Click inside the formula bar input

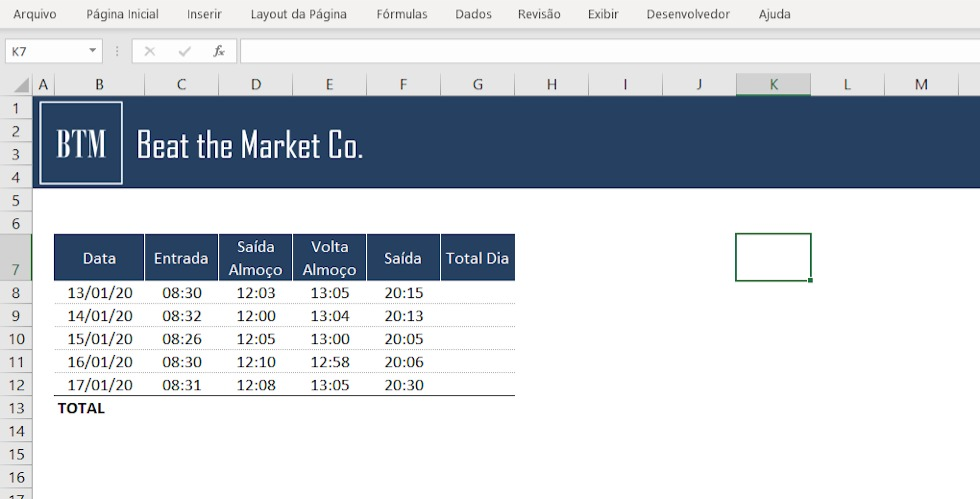[x=610, y=51]
